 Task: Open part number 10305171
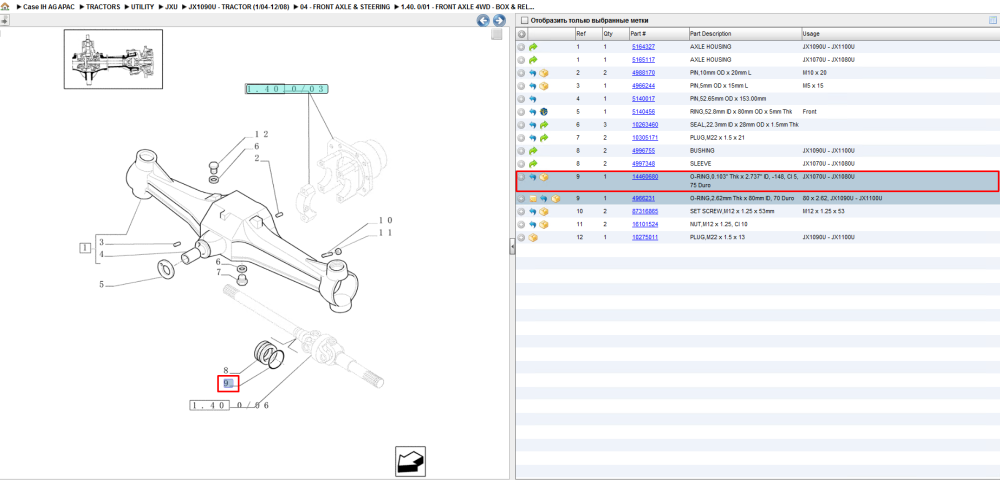(645, 138)
